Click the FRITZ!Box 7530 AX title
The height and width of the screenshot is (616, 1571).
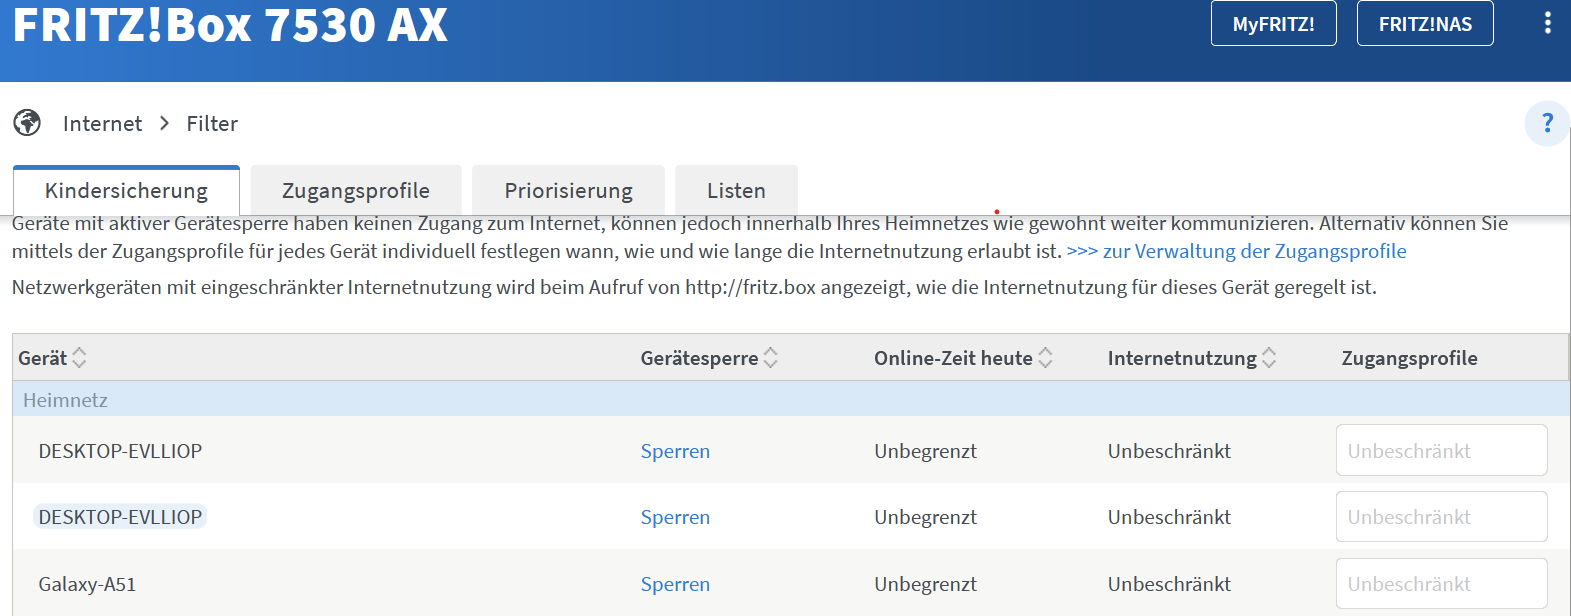click(x=230, y=24)
